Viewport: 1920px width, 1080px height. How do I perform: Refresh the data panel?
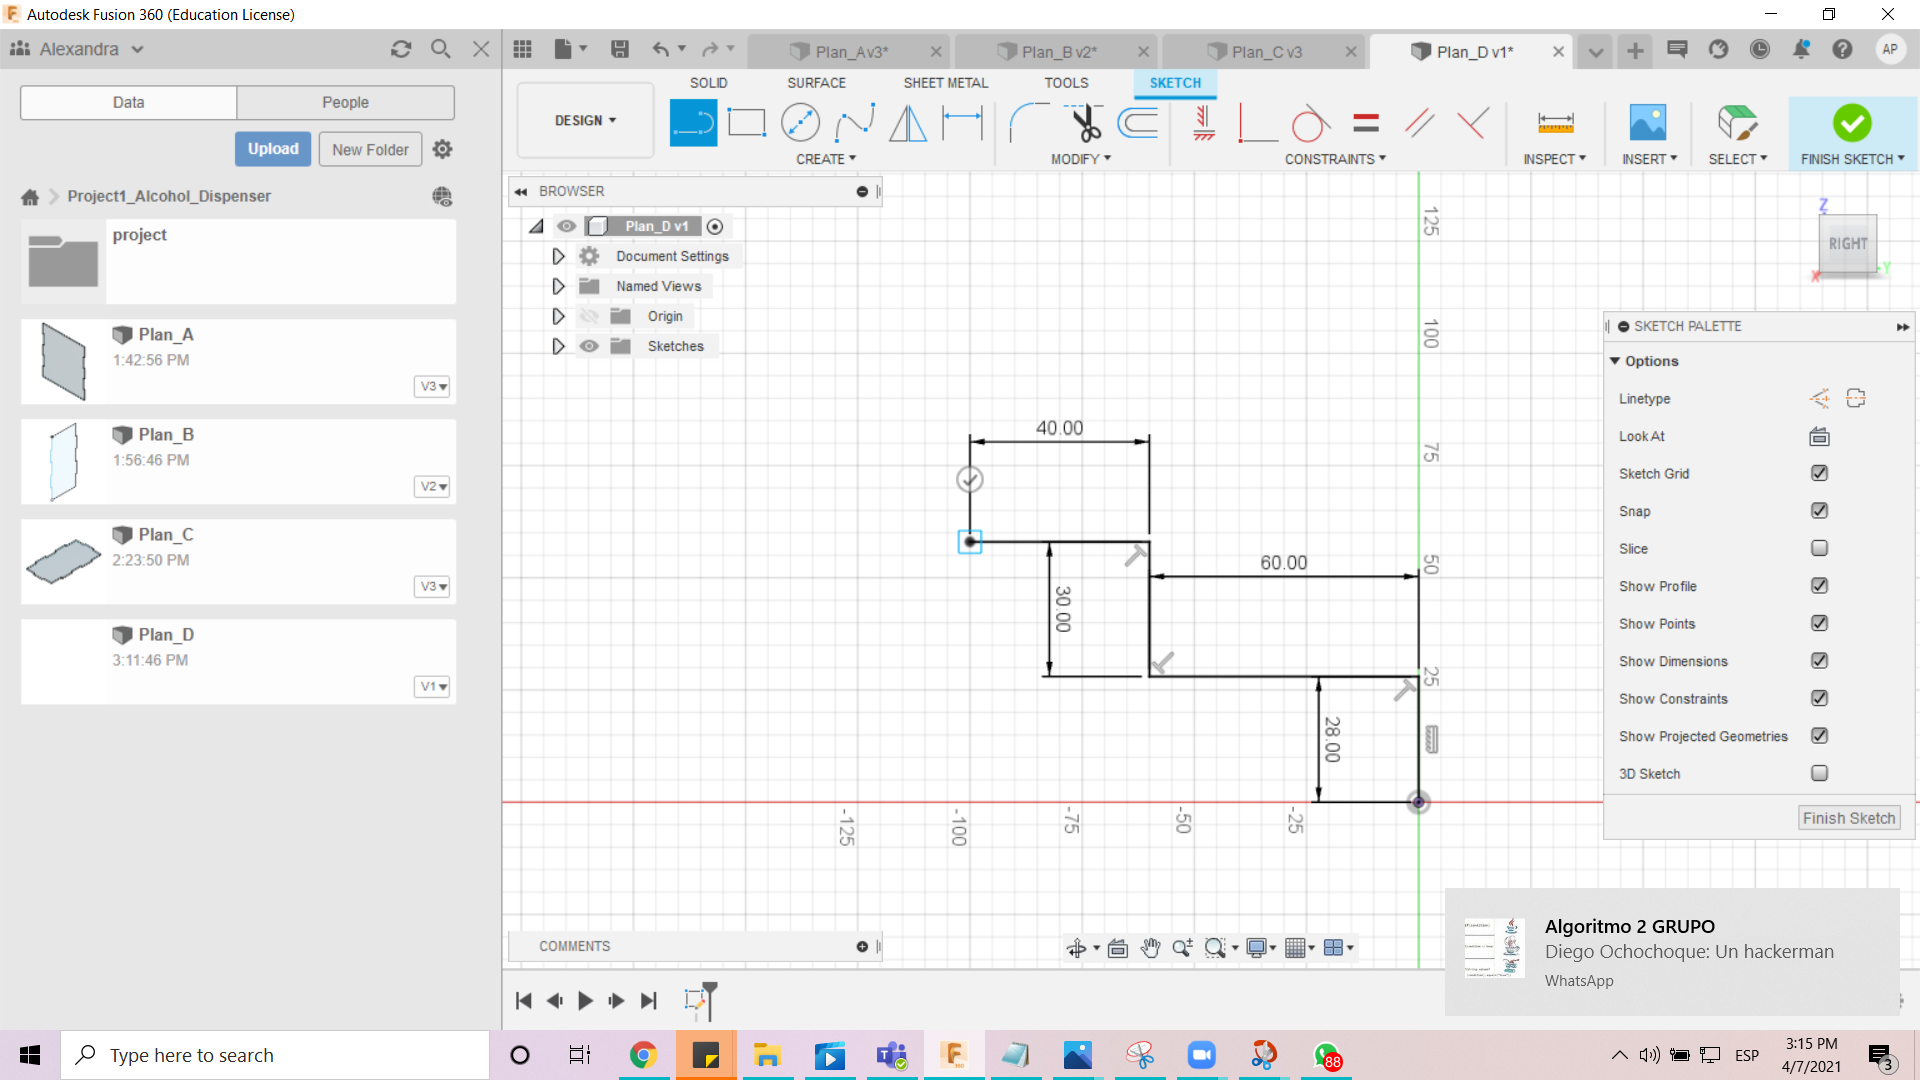tap(401, 49)
